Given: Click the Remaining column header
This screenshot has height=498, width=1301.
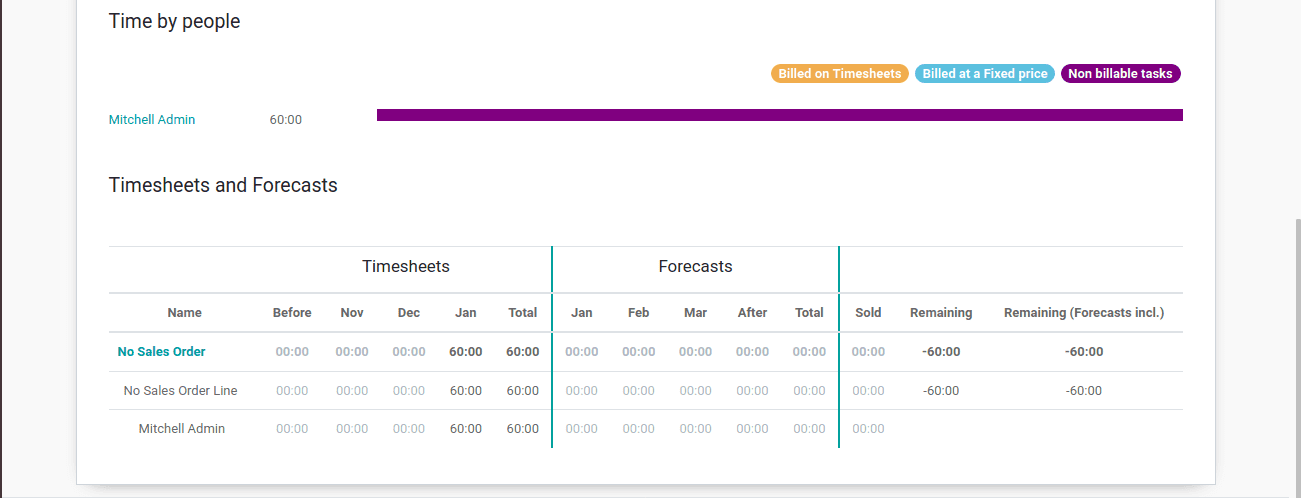Looking at the screenshot, I should tap(941, 313).
